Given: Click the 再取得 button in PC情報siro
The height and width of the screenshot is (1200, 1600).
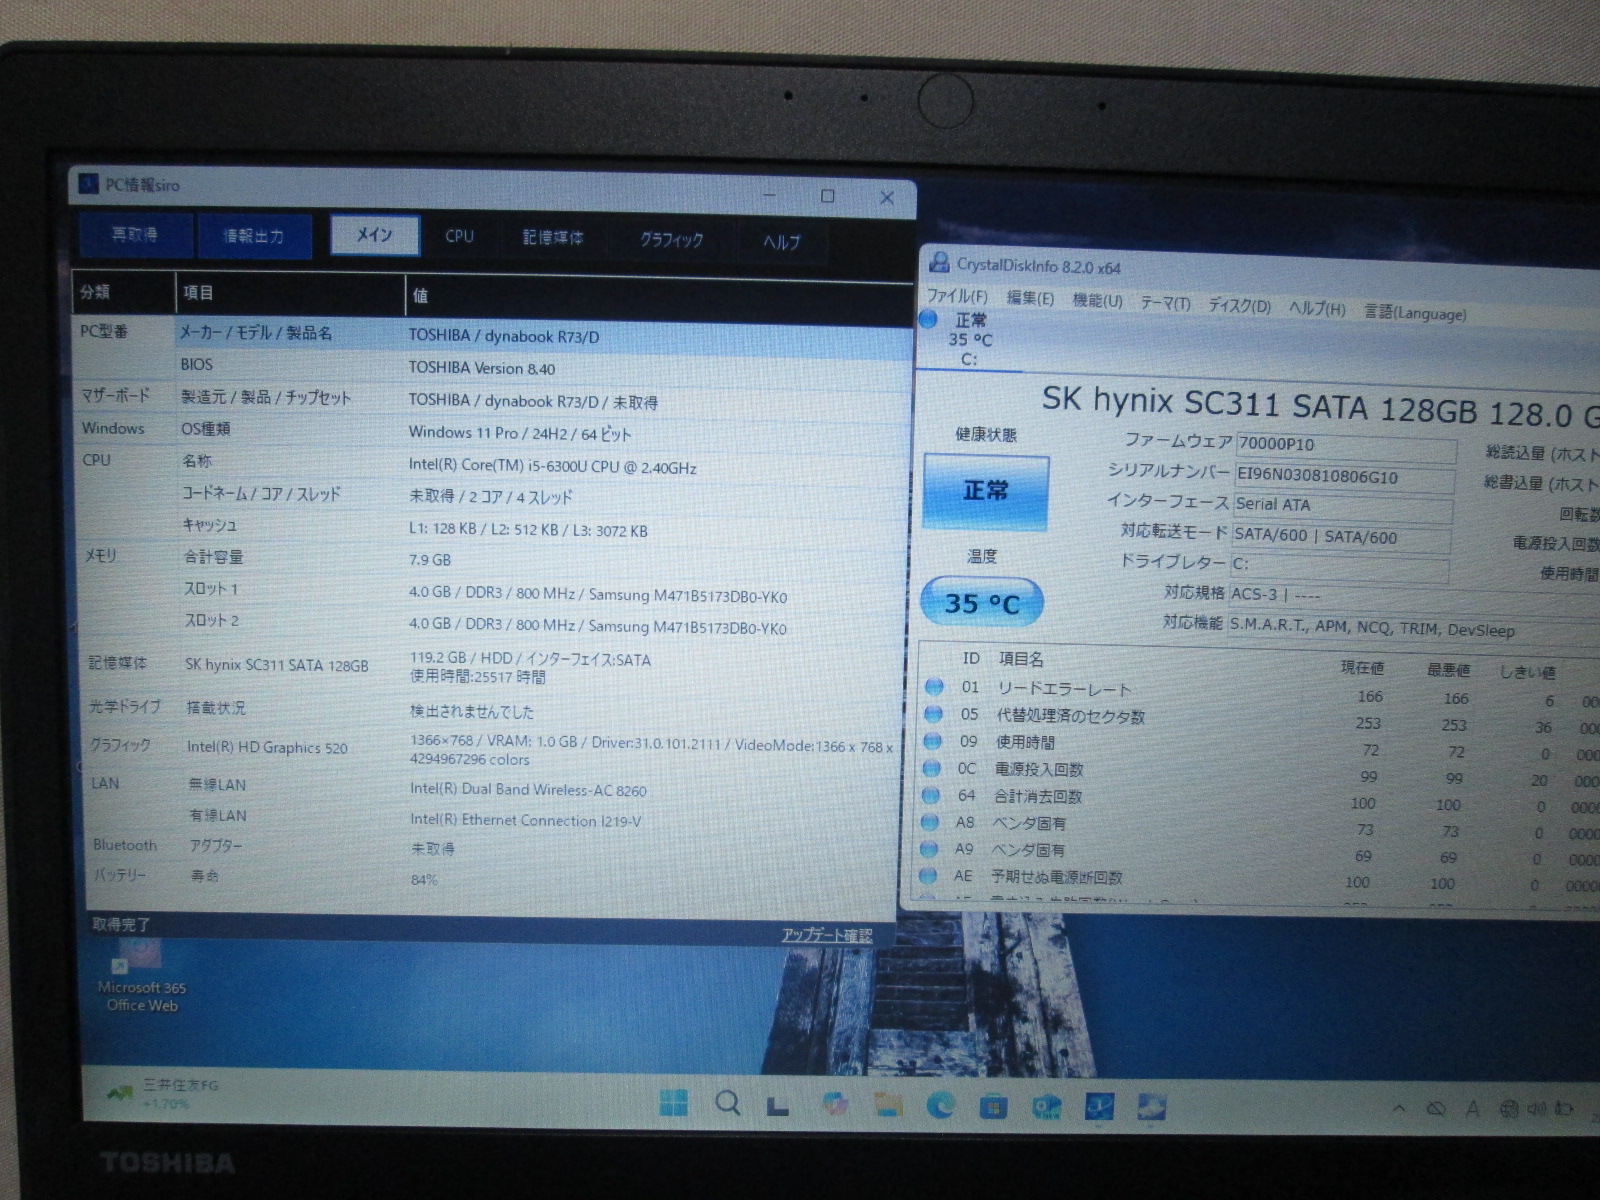Looking at the screenshot, I should click(x=135, y=235).
